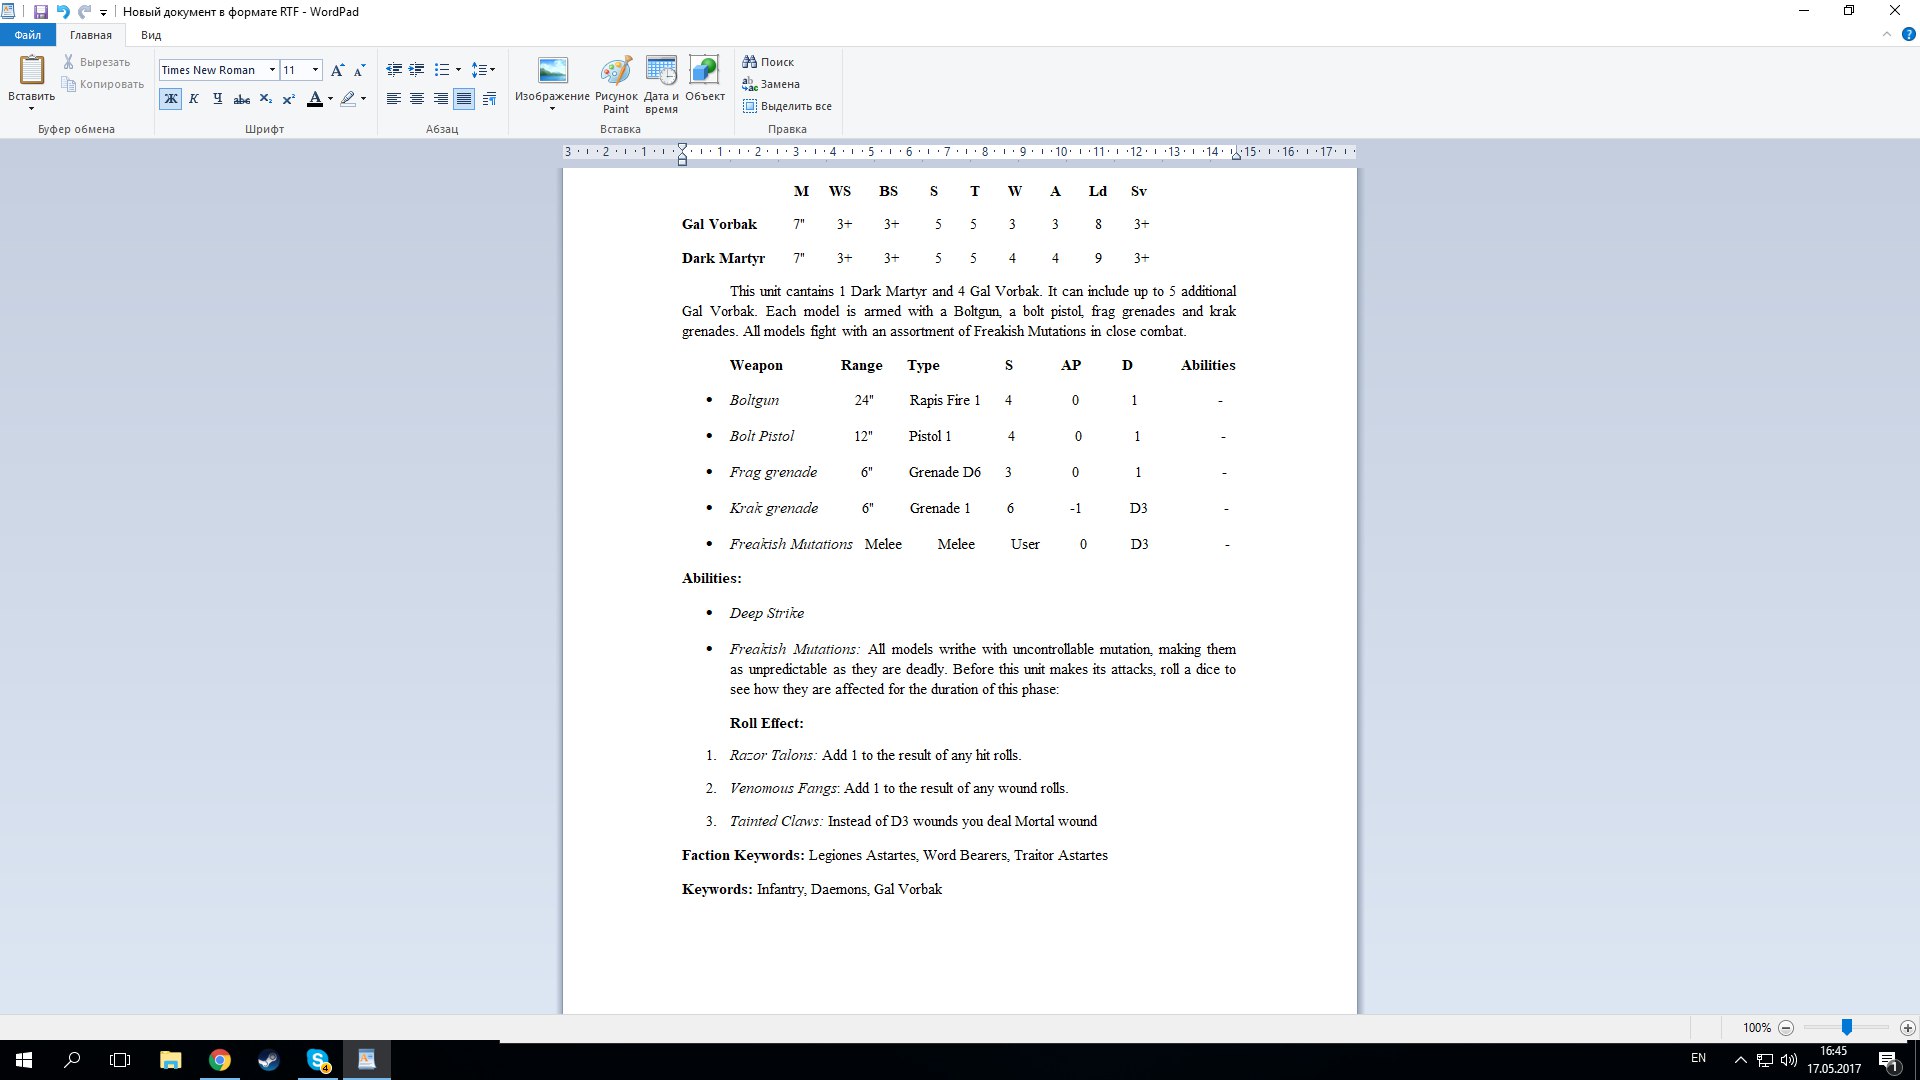Click the right indent marker on ruler
The width and height of the screenshot is (1920, 1080).
(x=1236, y=155)
